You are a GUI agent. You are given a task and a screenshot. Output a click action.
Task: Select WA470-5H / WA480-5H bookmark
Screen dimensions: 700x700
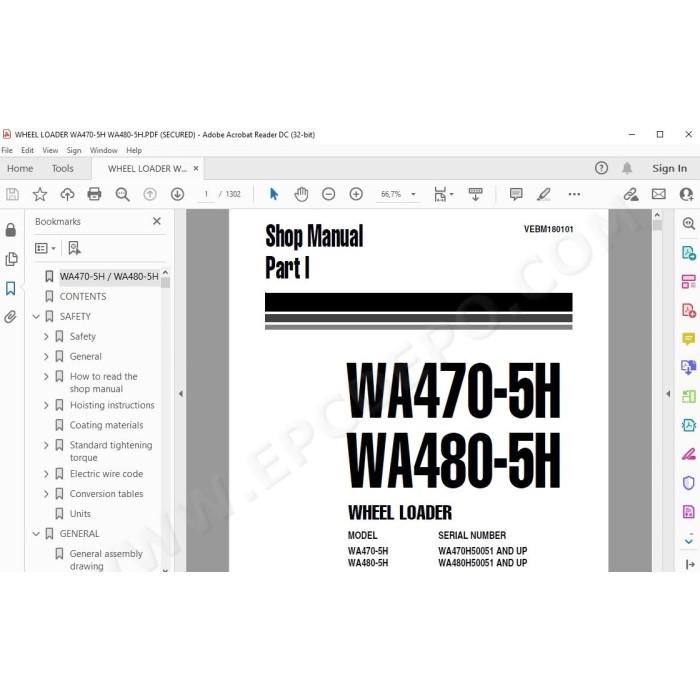pyautogui.click(x=109, y=276)
